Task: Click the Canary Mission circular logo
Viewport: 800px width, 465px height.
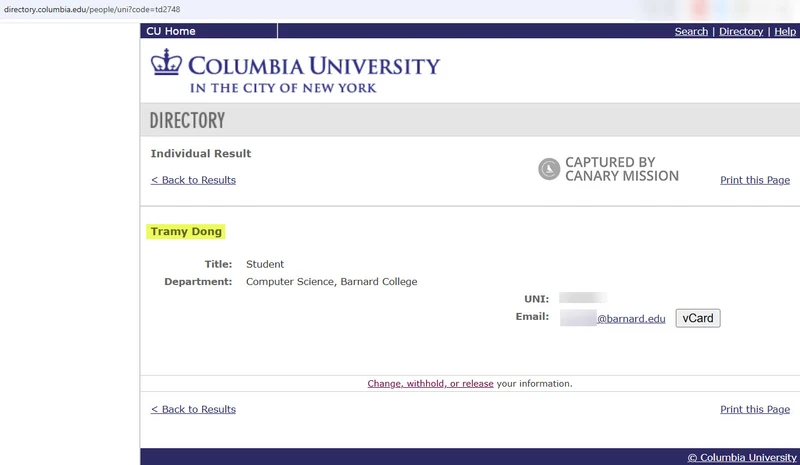Action: (549, 169)
